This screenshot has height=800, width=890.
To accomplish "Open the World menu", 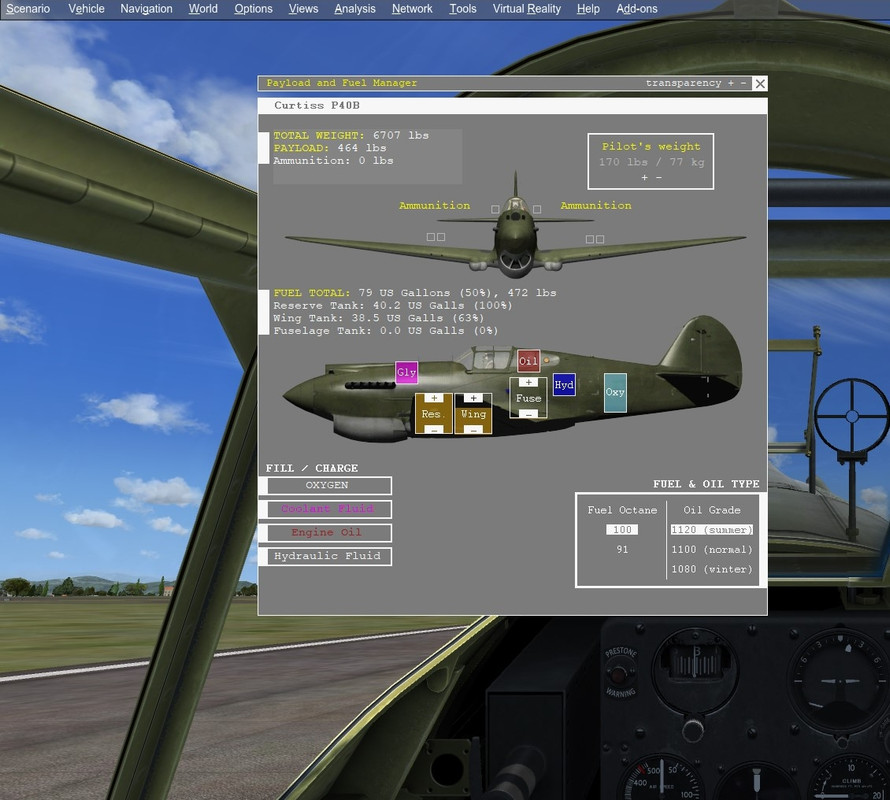I will [x=203, y=9].
